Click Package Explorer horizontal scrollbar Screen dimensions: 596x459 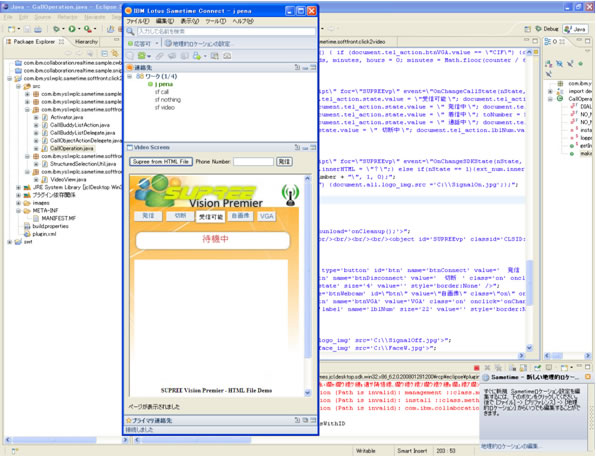click(x=67, y=440)
